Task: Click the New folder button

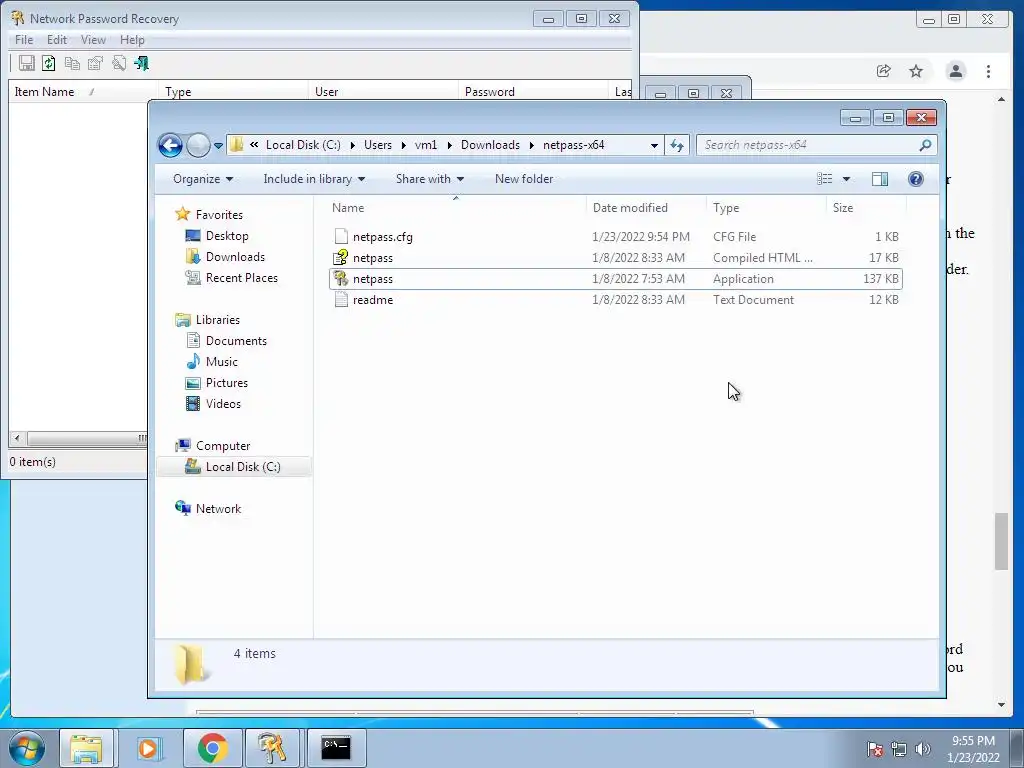Action: (524, 179)
